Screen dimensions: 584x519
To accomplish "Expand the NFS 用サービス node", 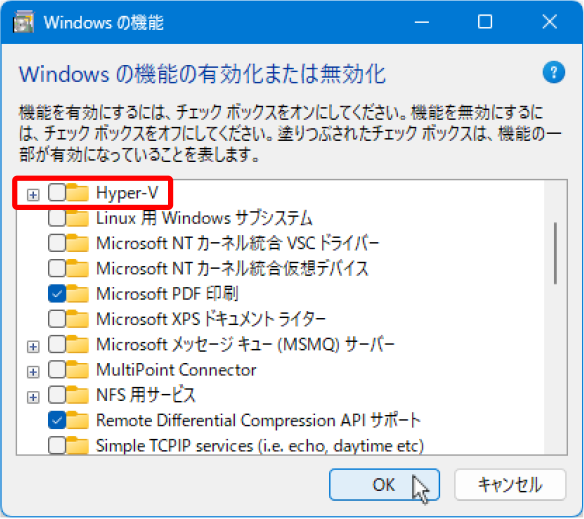I will pyautogui.click(x=33, y=397).
